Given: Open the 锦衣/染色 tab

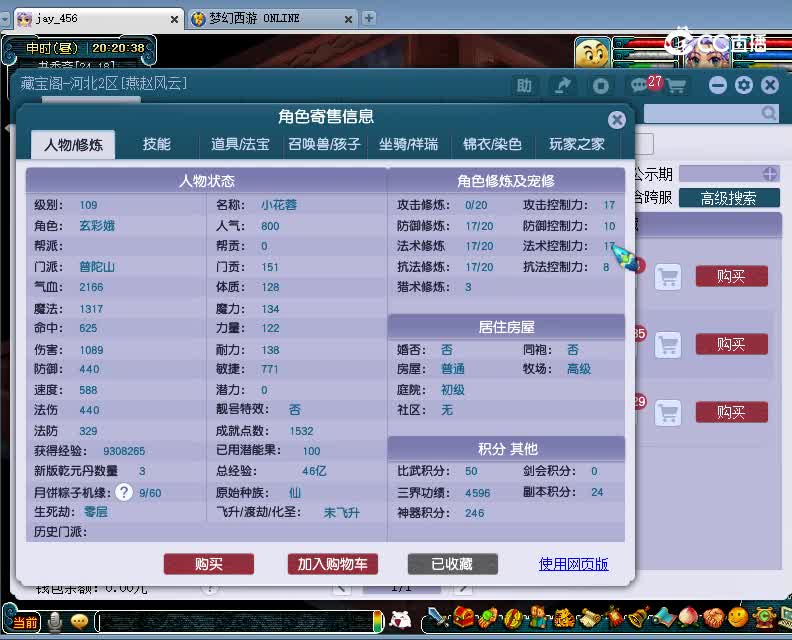Looking at the screenshot, I should point(492,144).
